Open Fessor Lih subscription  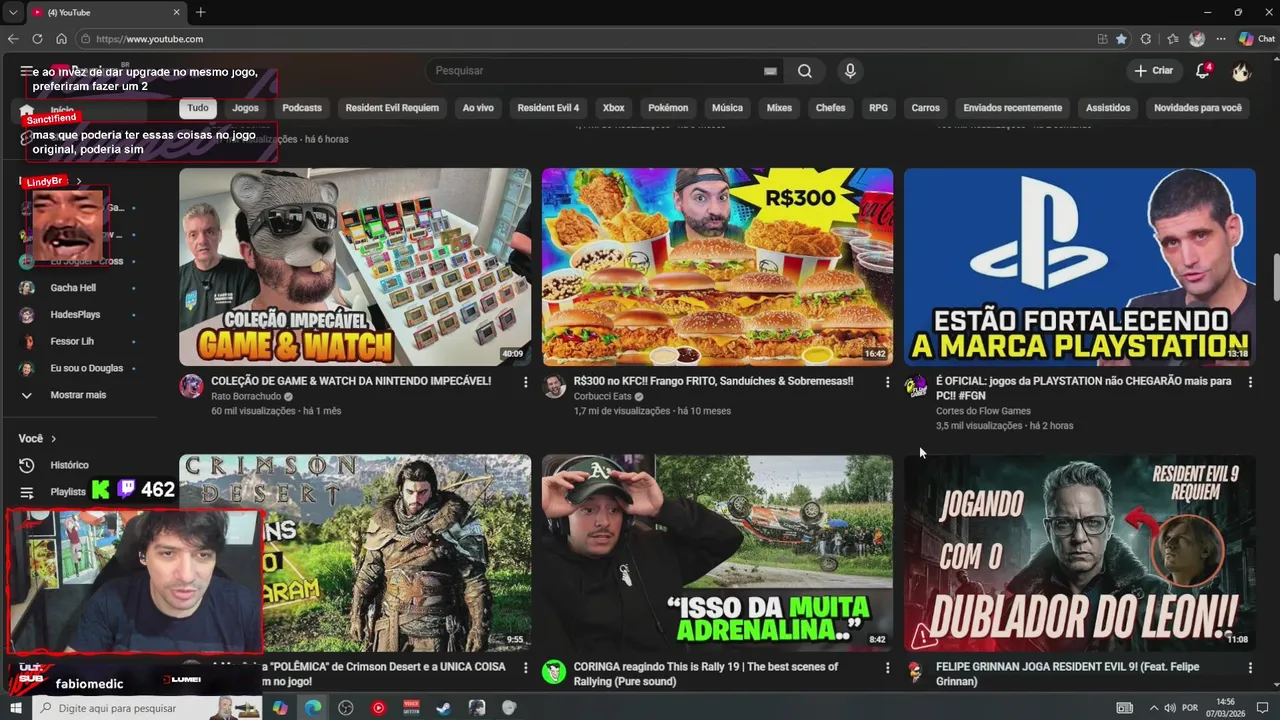click(72, 341)
